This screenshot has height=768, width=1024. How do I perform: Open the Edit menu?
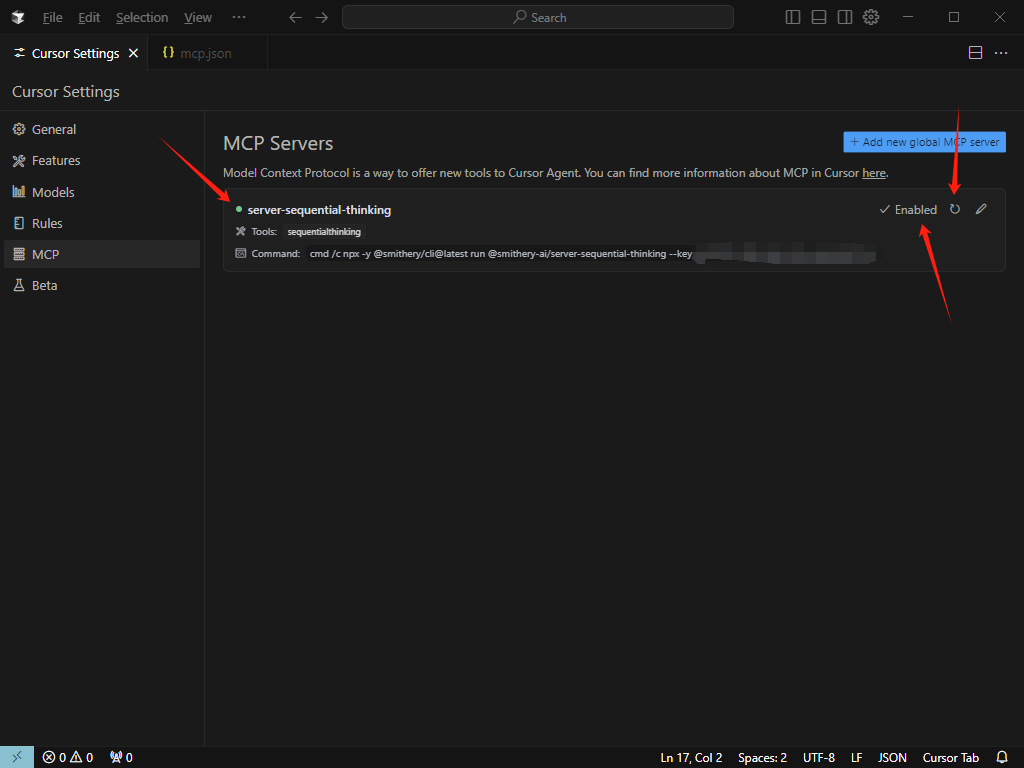[x=89, y=18]
